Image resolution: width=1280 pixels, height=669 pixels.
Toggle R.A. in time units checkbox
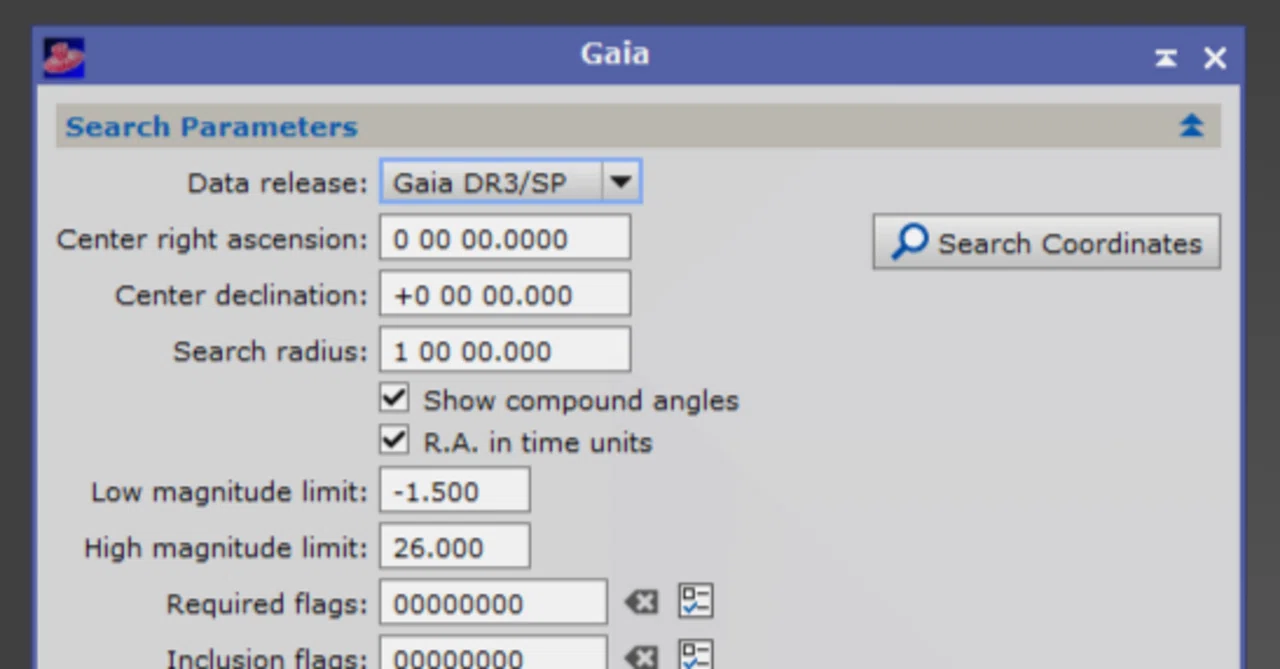pyautogui.click(x=394, y=440)
